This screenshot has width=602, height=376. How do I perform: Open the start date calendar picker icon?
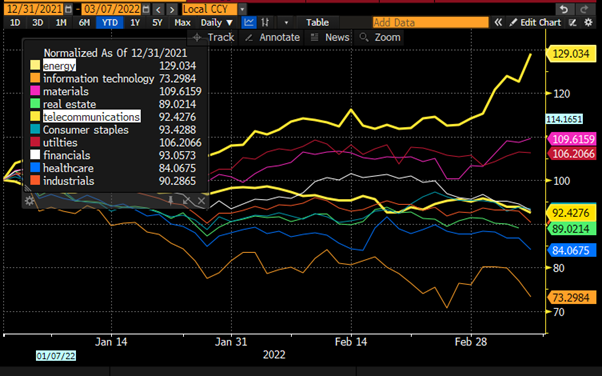click(x=68, y=9)
